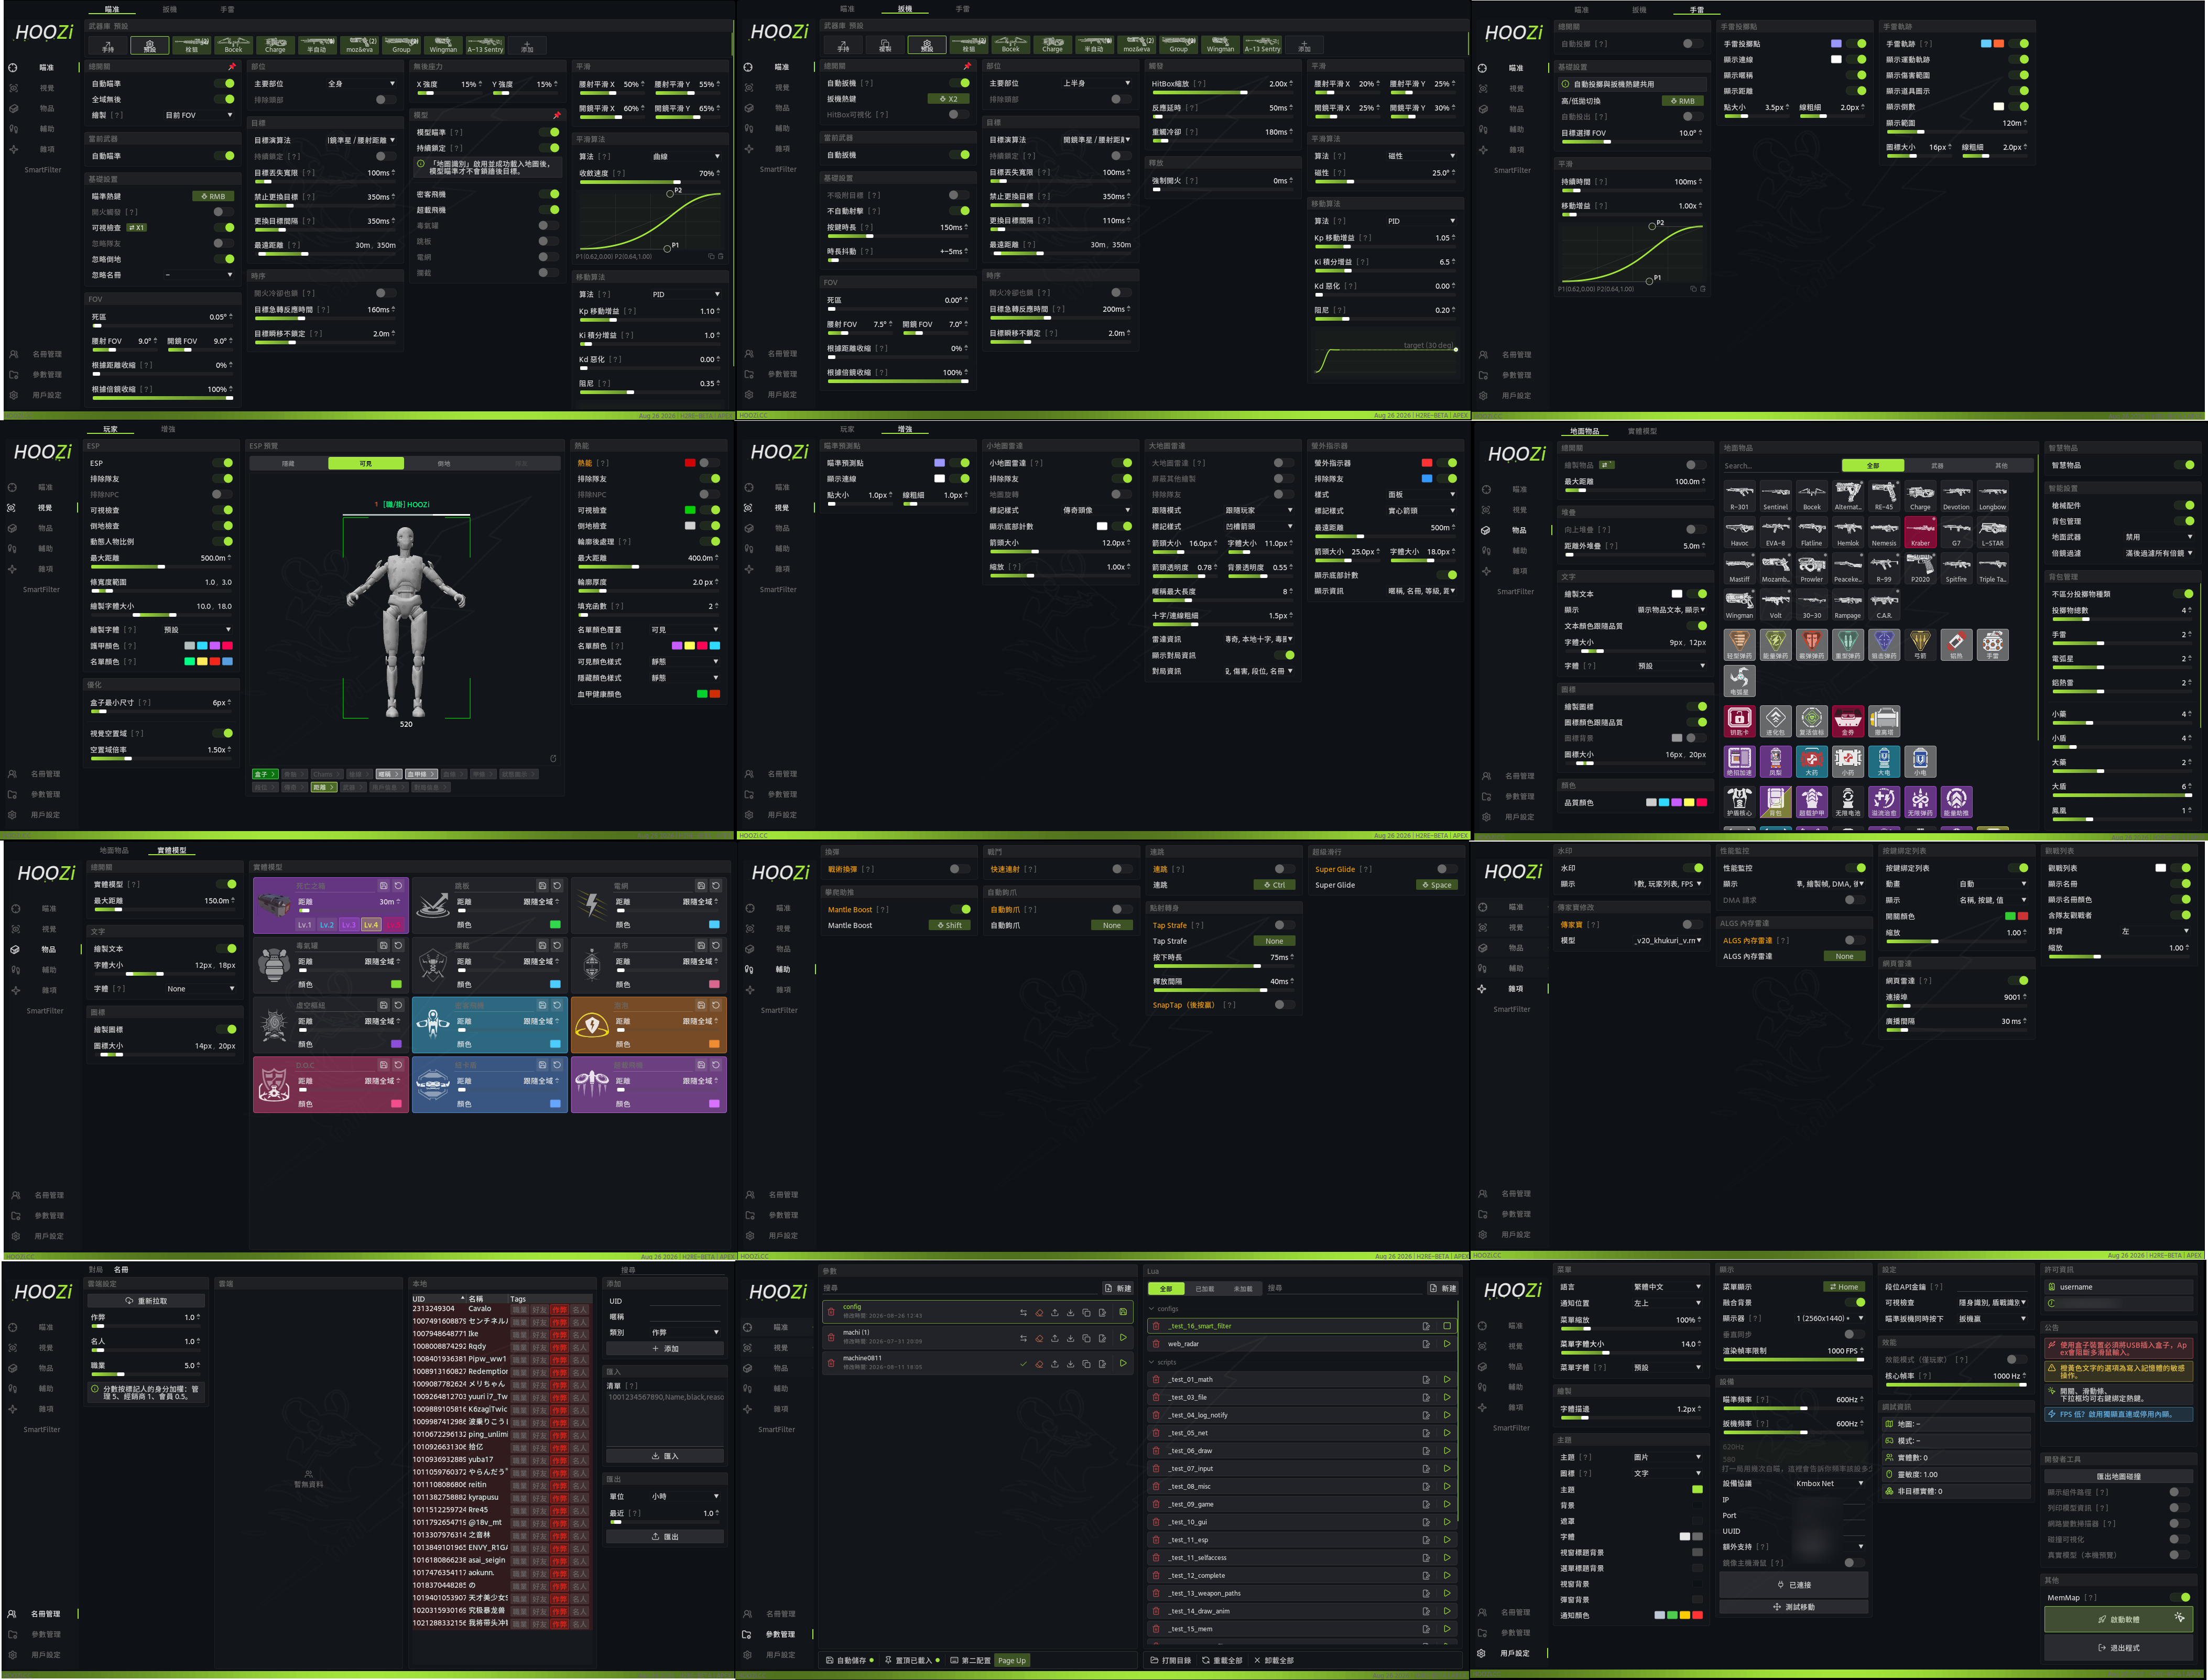The width and height of the screenshot is (2208, 1680).
Task: Click the green save icon on config row
Action: click(x=1123, y=1312)
